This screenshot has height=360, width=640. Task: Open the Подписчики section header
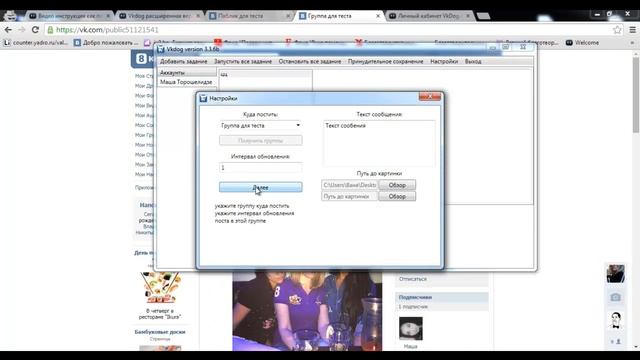tap(442, 297)
